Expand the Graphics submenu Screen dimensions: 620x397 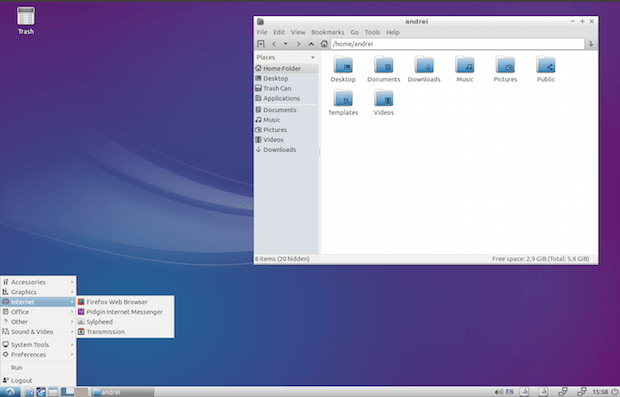coord(38,292)
